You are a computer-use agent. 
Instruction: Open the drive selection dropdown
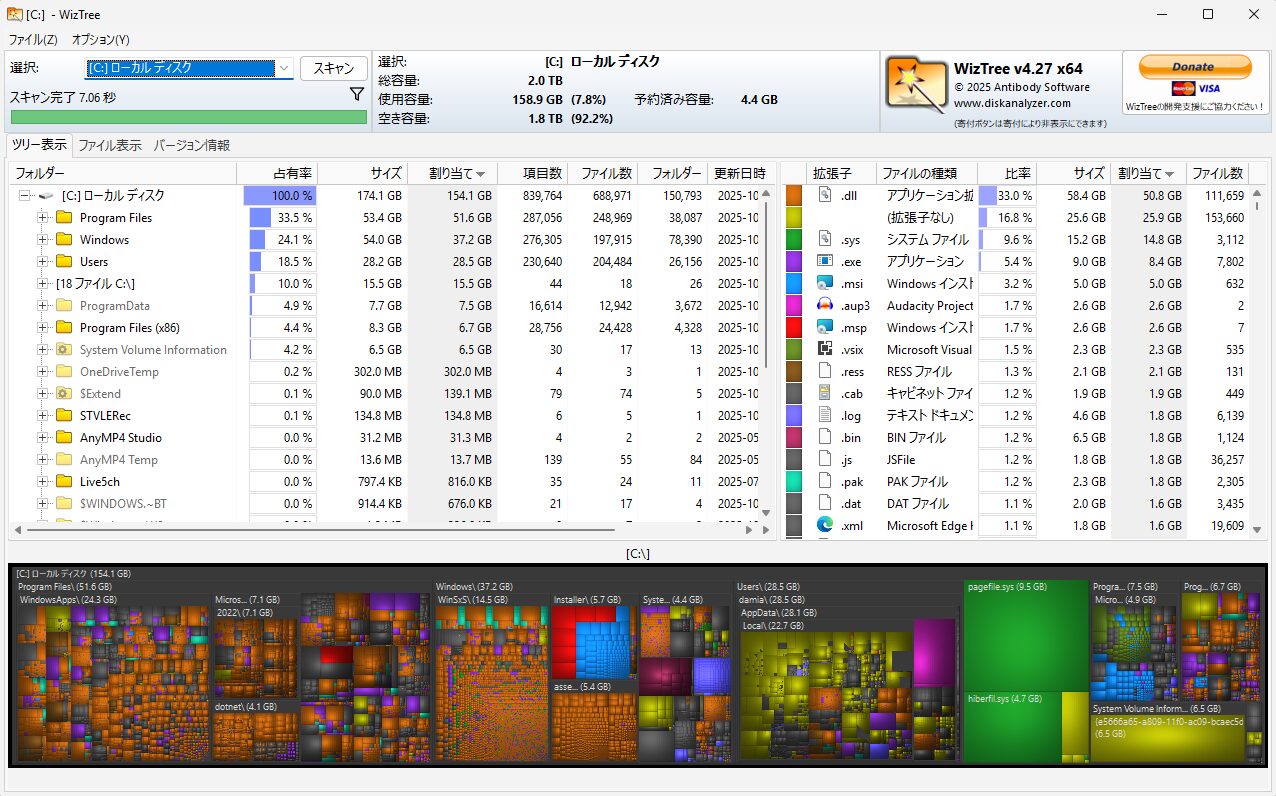click(x=284, y=69)
